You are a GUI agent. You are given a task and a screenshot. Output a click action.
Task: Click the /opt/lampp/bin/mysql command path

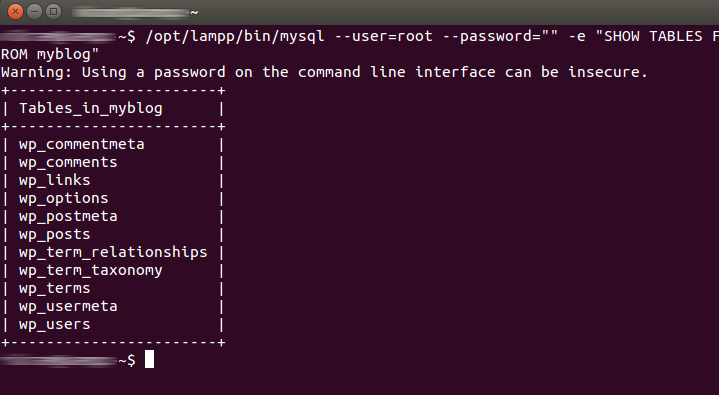[x=235, y=36]
